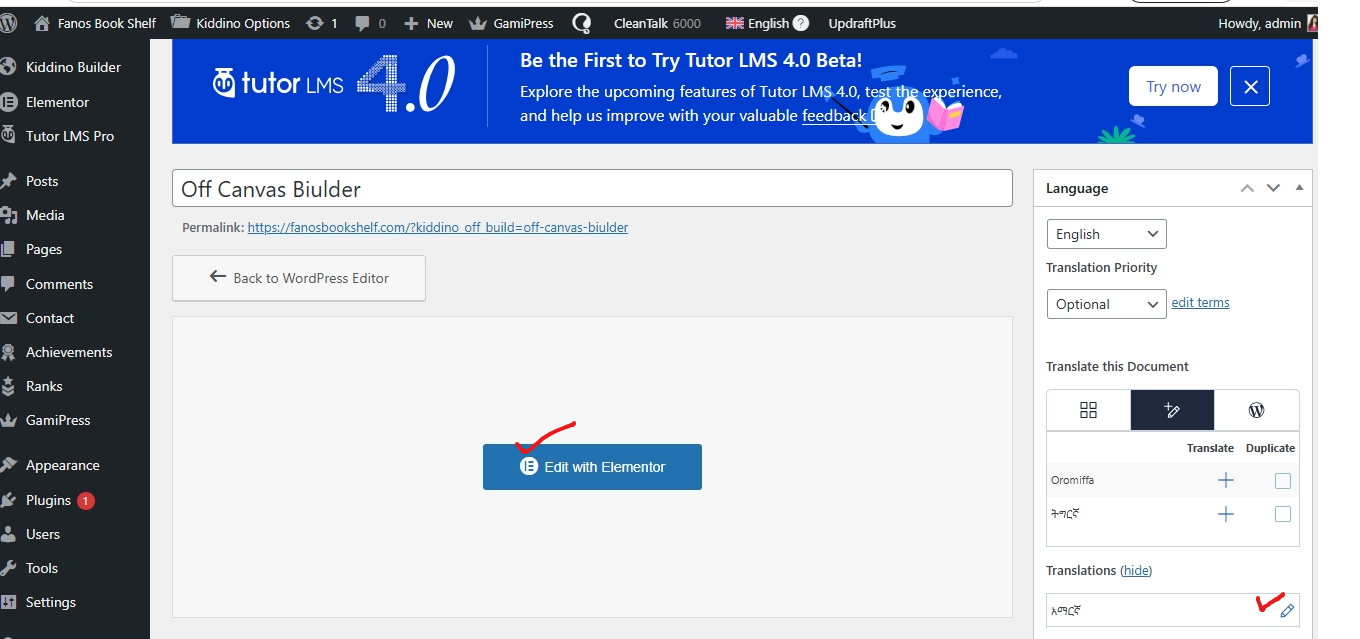Click the English flag icon in admin bar
The image size is (1360, 639).
point(735,23)
